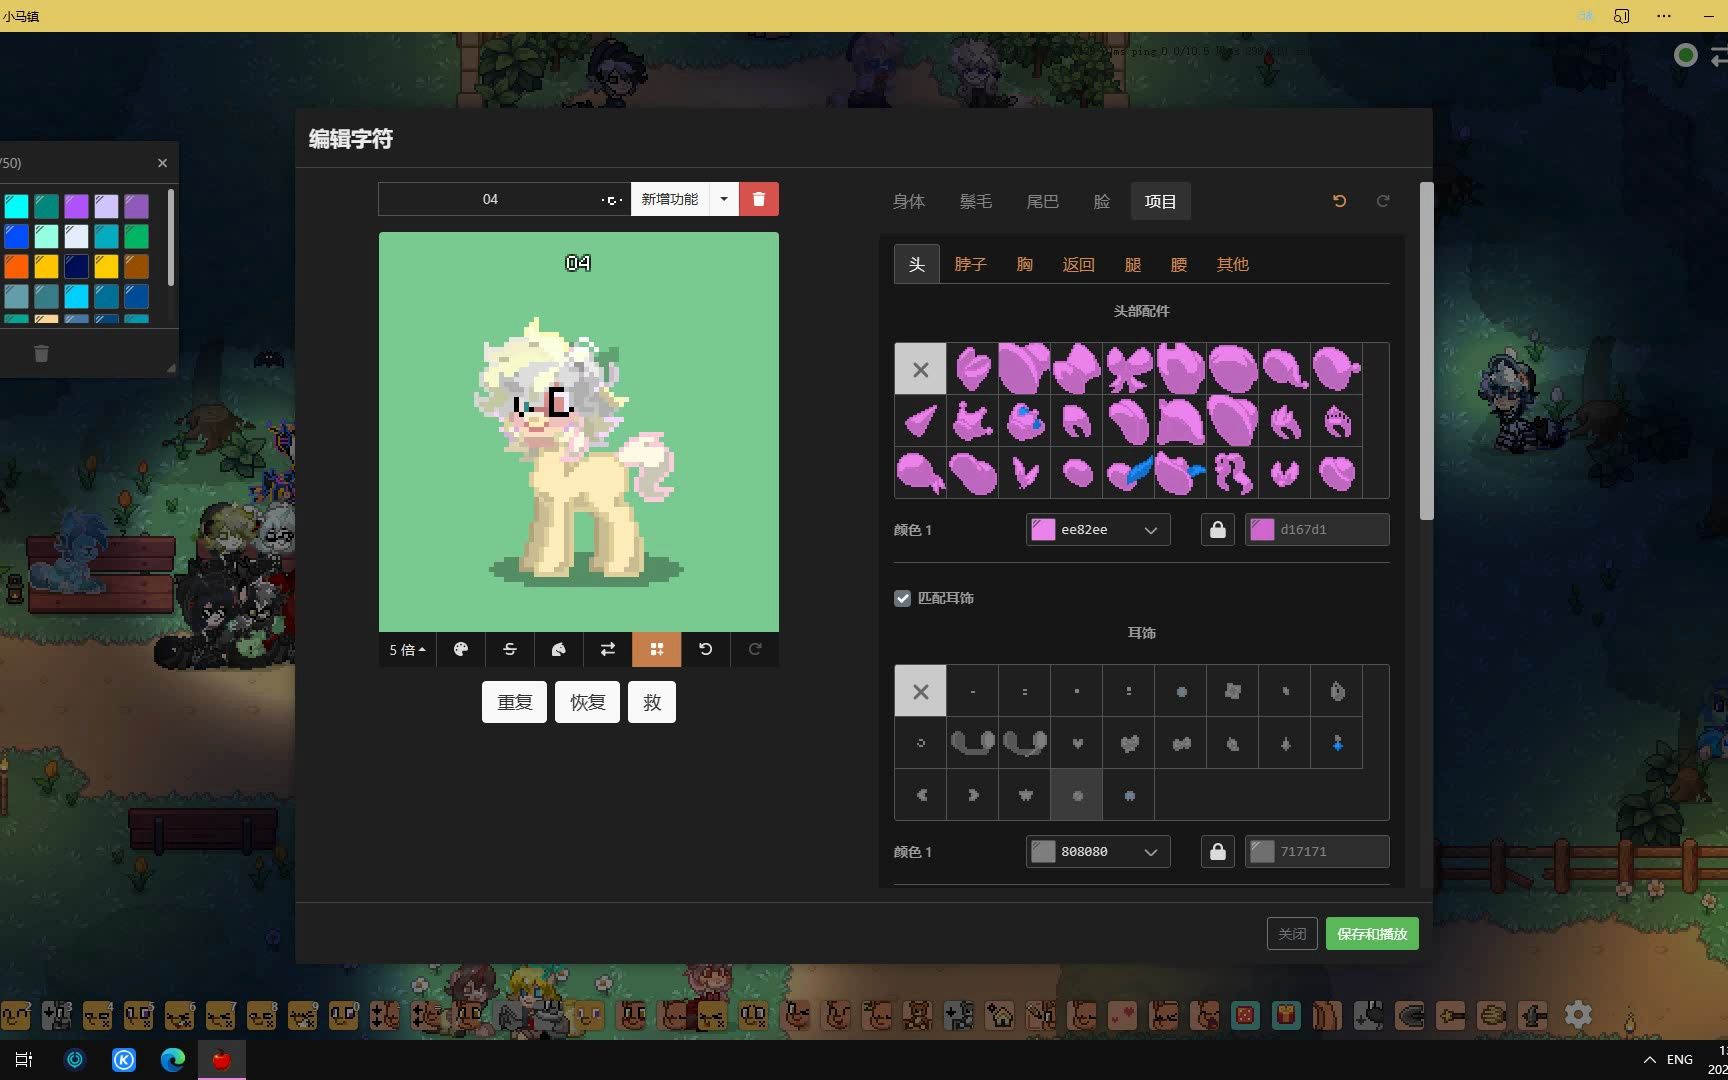1728x1080 pixels.
Task: Click the strikethrough S icon under preview
Action: pyautogui.click(x=510, y=649)
